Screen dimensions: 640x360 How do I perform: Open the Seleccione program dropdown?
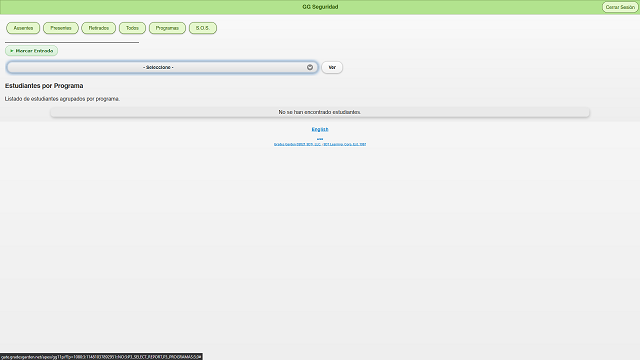pos(162,67)
